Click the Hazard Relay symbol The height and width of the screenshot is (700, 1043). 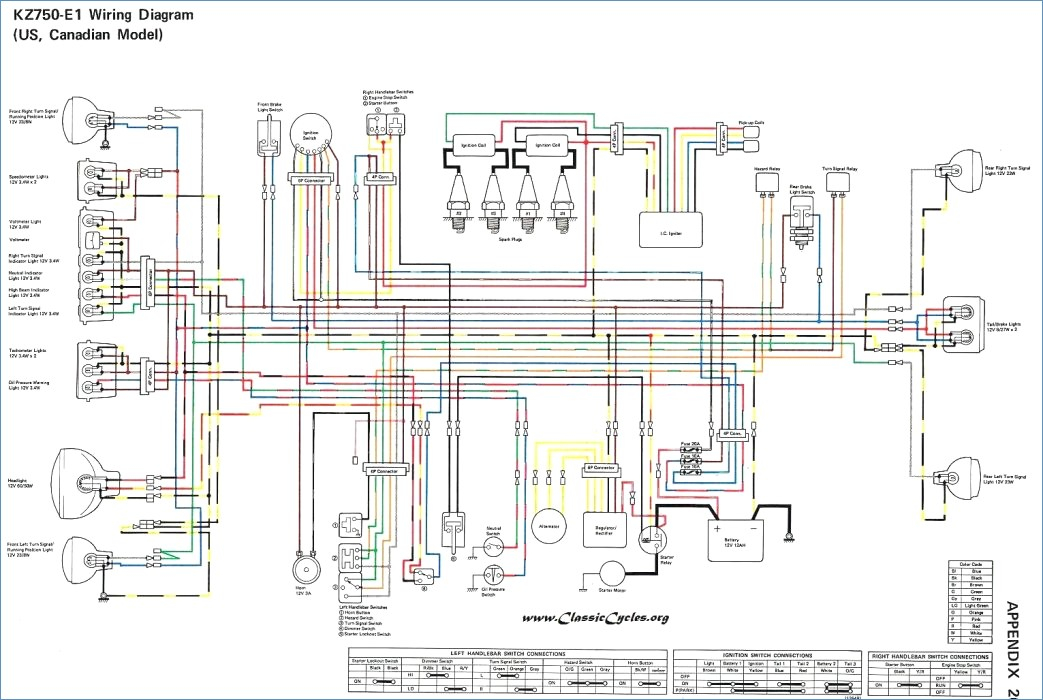click(x=767, y=183)
